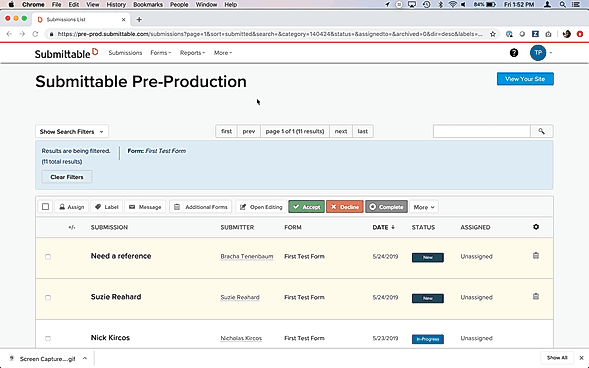This screenshot has width=589, height=368.
Task: Close the downloads bar
Action: 581,358
